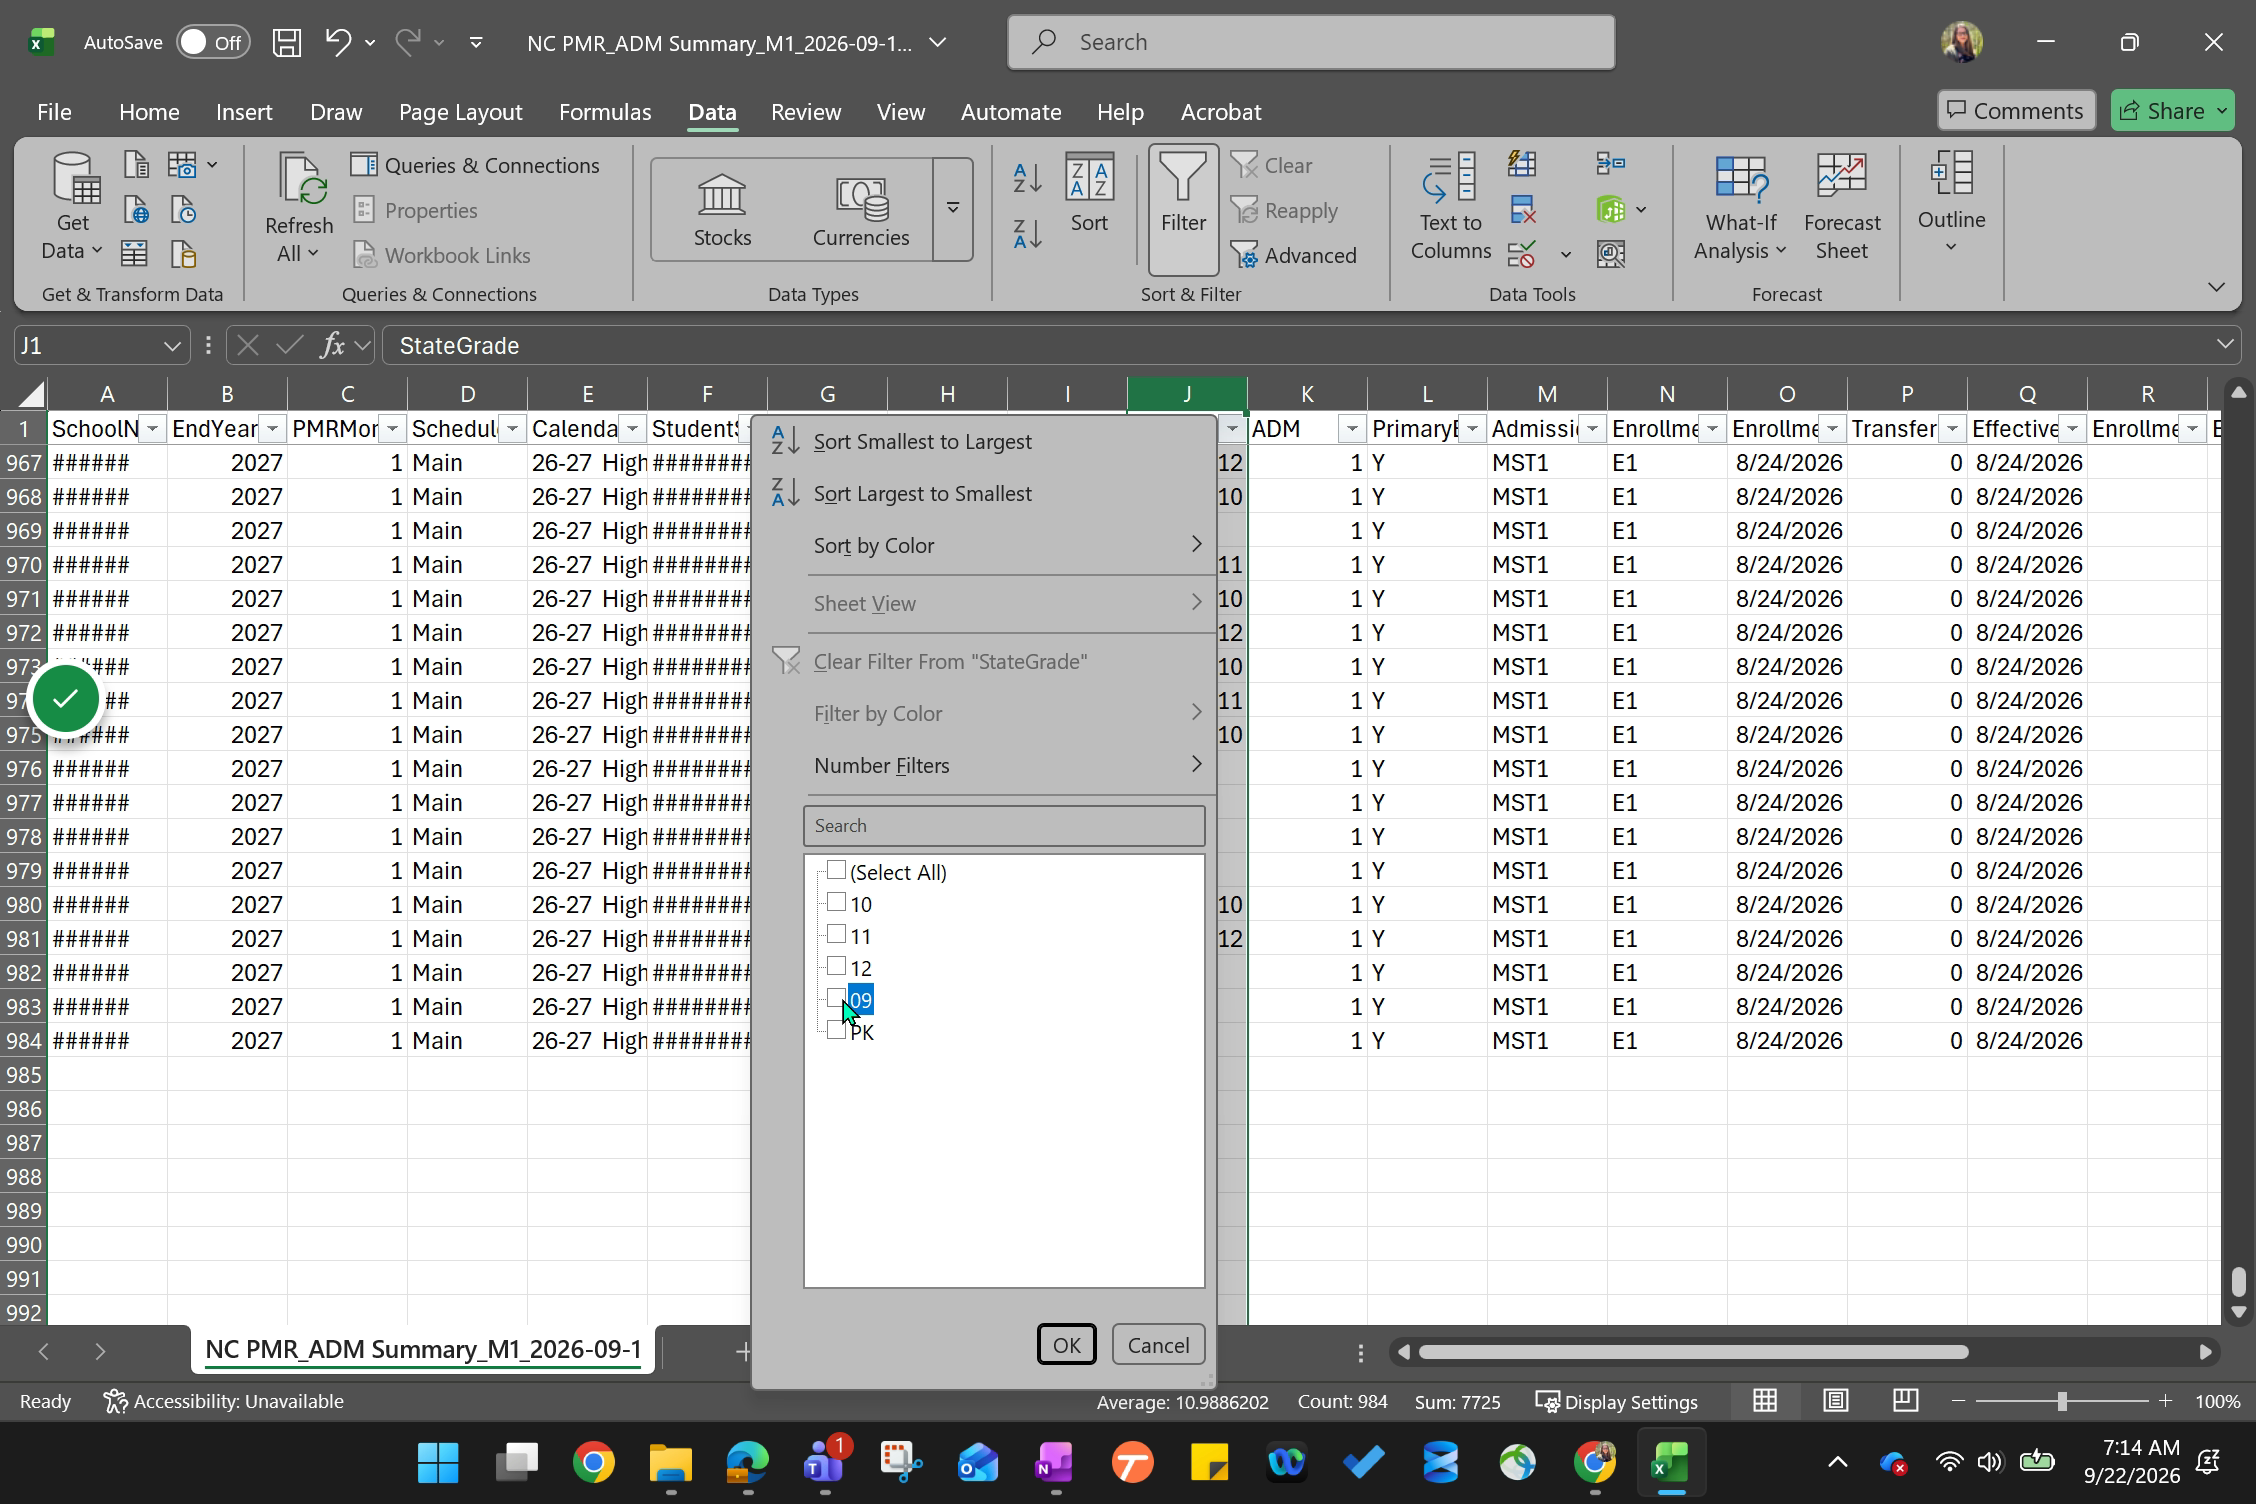Check the 10 grade checkbox
2256x1504 pixels.
click(836, 903)
